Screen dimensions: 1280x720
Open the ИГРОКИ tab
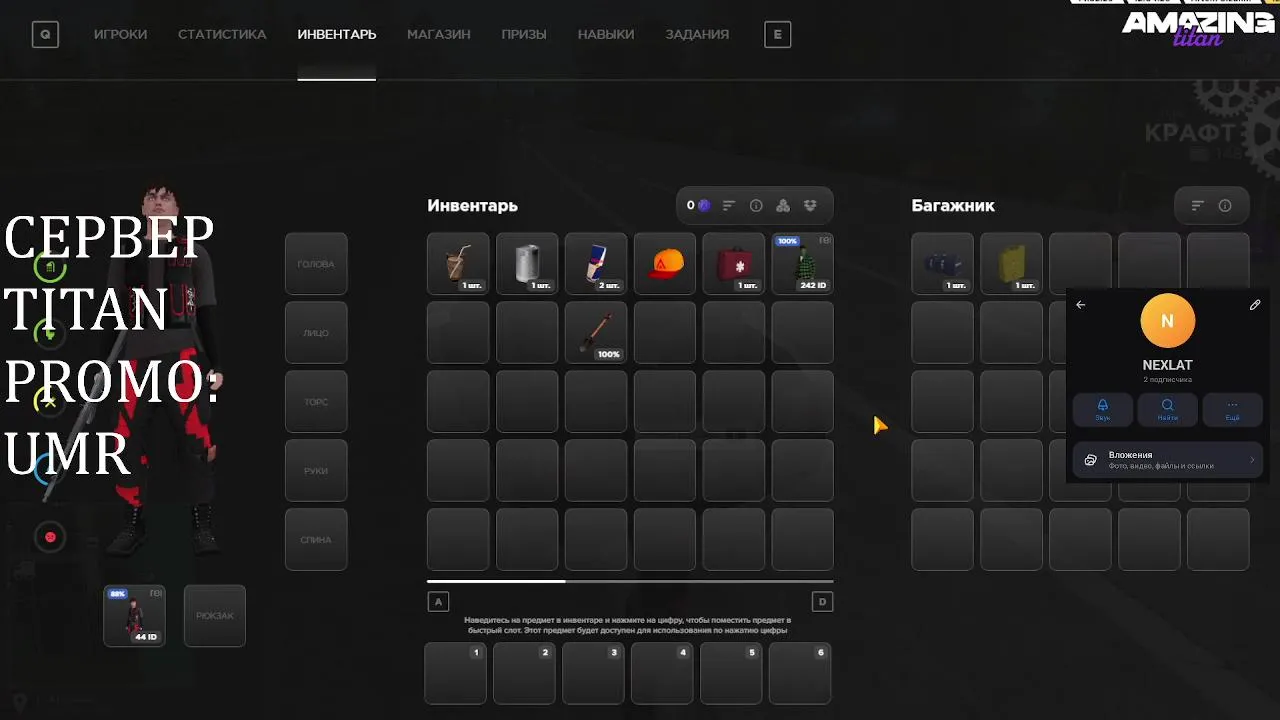(120, 34)
